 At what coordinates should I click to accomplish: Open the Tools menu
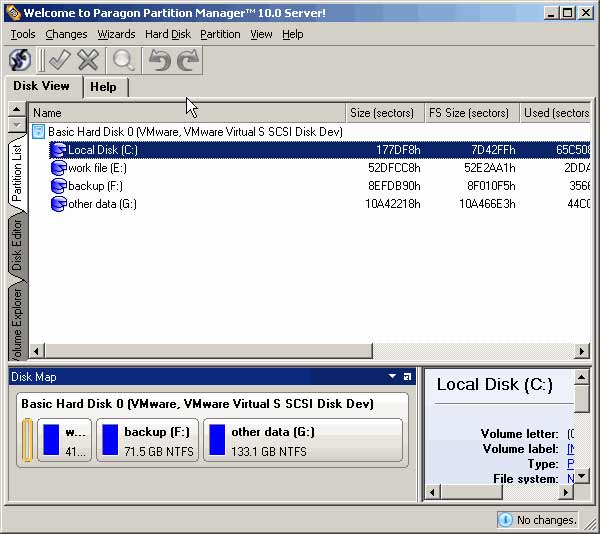[x=23, y=34]
